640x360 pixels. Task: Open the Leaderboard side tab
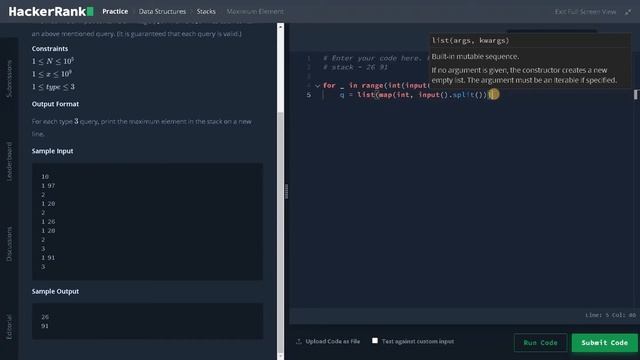9,161
